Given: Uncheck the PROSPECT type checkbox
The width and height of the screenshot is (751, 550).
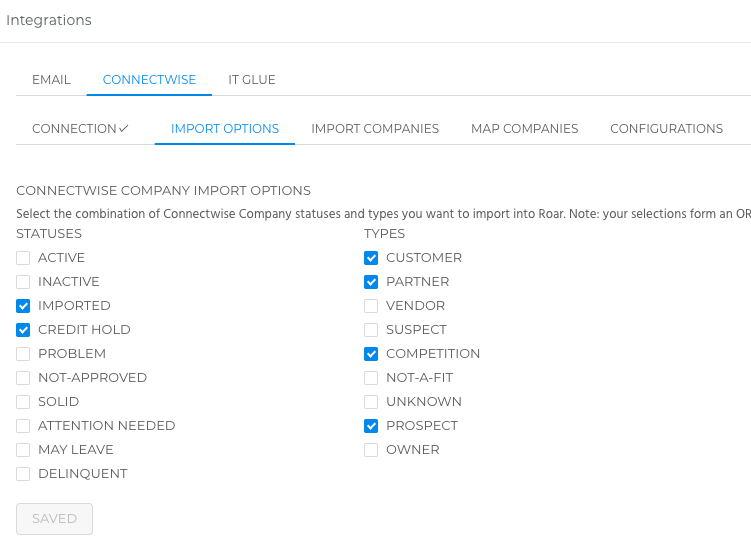Looking at the screenshot, I should pyautogui.click(x=371, y=425).
